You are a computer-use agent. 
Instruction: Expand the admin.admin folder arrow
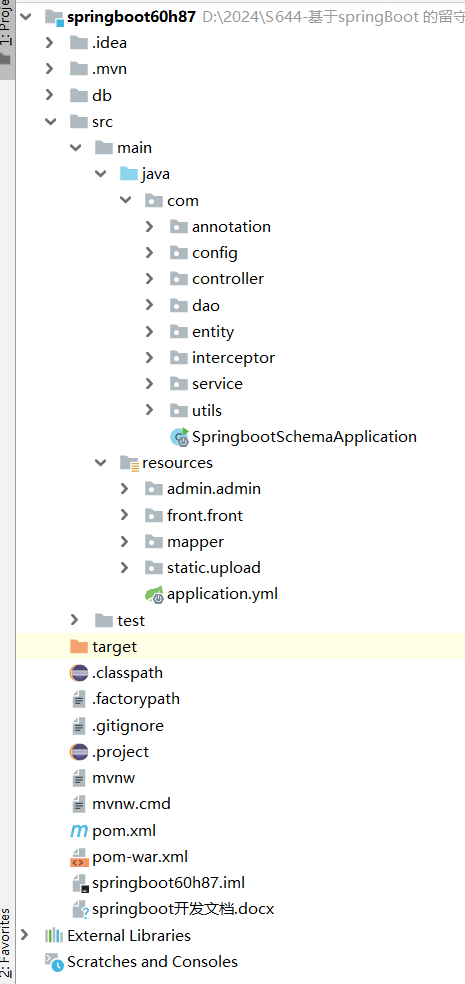click(124, 488)
